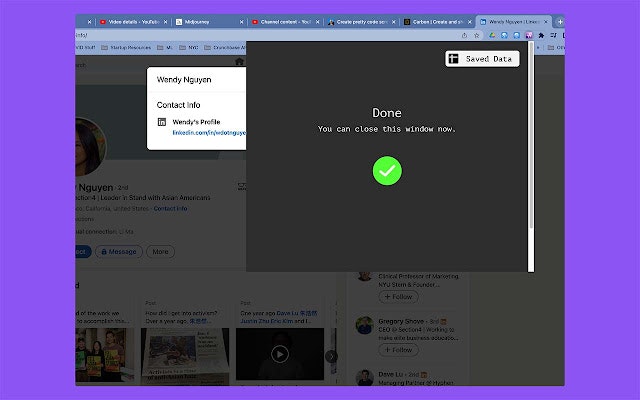Click the Connect button
The height and width of the screenshot is (400, 640).
[x=83, y=251]
